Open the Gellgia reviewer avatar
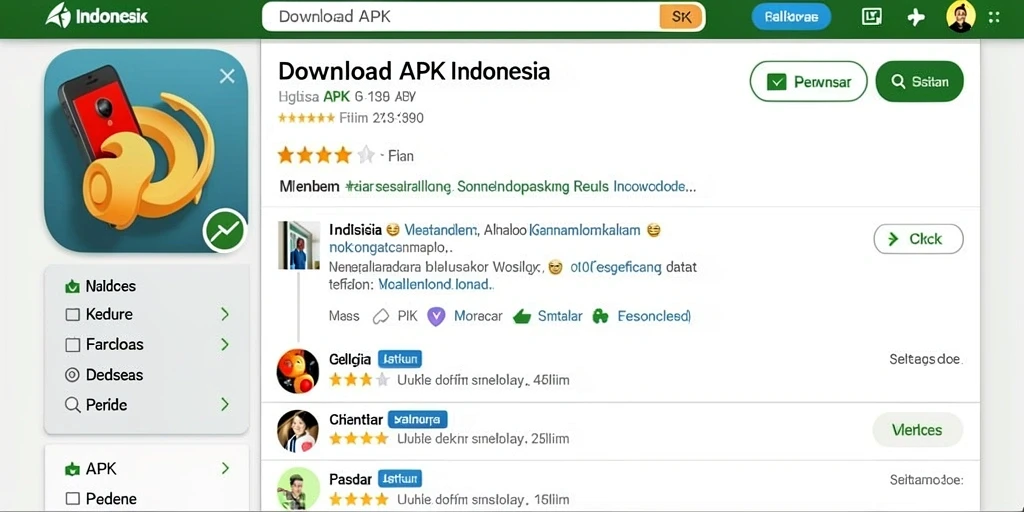 coord(298,371)
